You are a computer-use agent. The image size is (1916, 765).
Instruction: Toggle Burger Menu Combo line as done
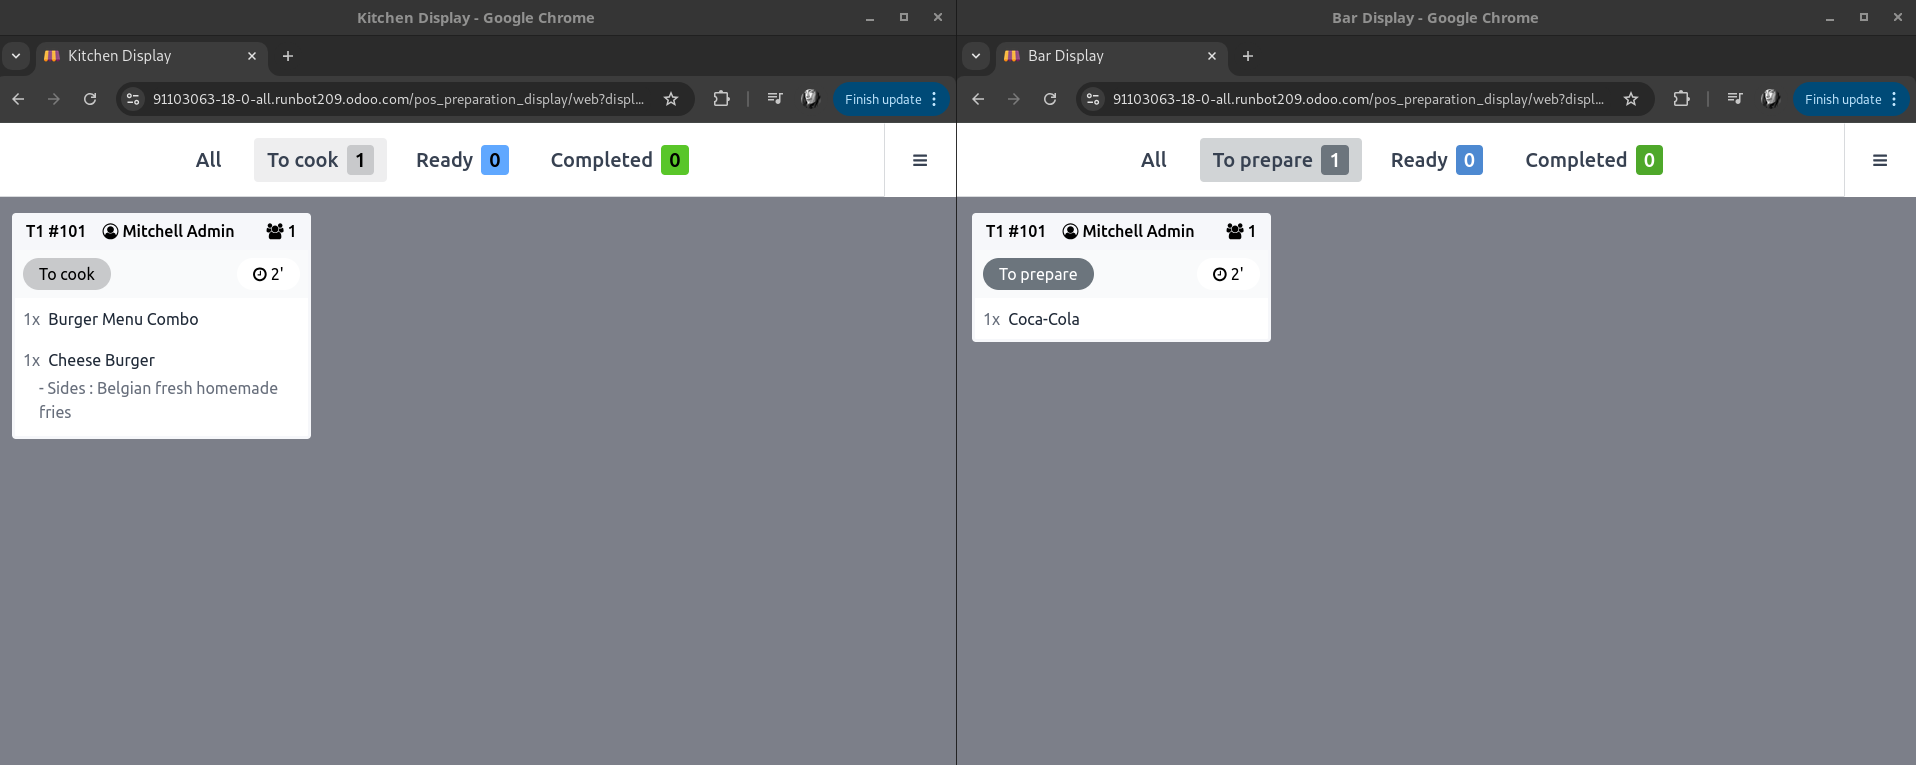[x=123, y=319]
